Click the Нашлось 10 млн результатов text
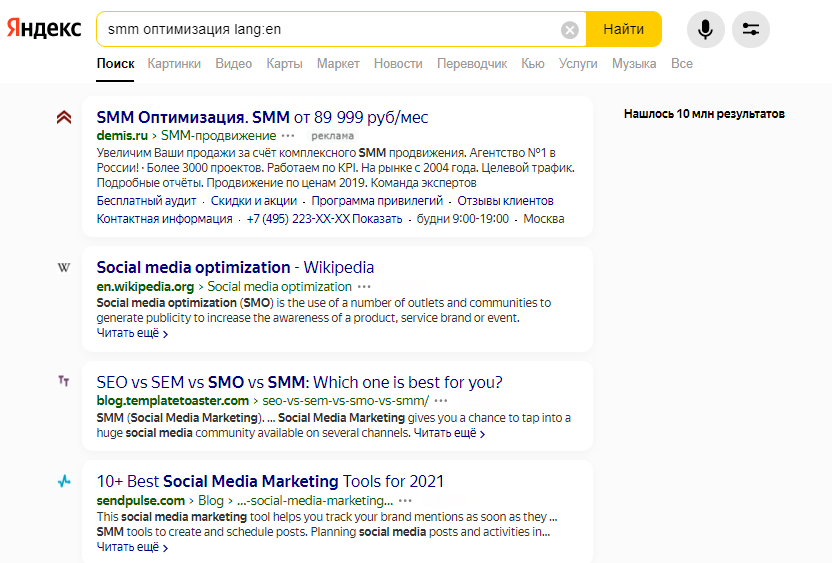The width and height of the screenshot is (832, 563). click(704, 114)
